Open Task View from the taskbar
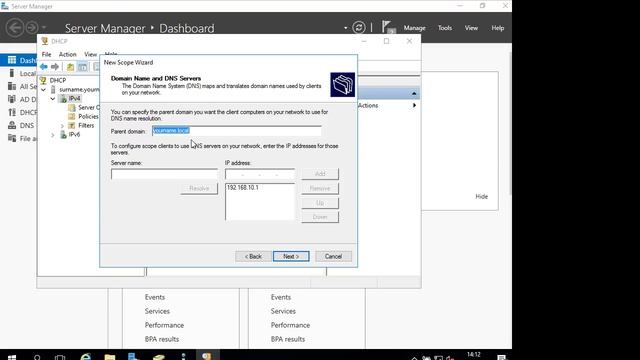Viewport: 640px width, 360px height. (60, 357)
